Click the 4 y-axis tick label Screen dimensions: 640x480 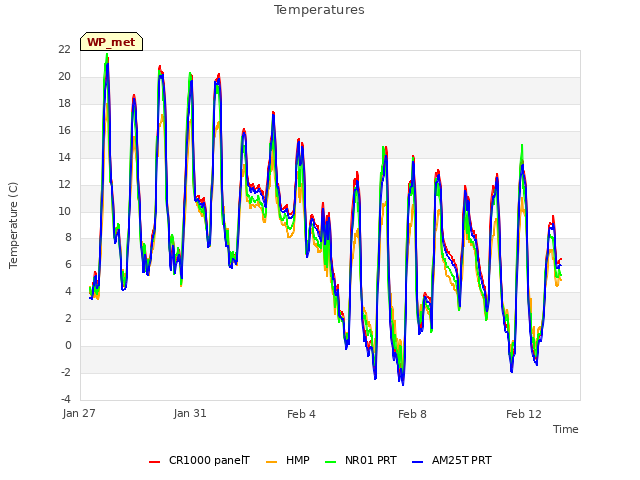(68, 292)
